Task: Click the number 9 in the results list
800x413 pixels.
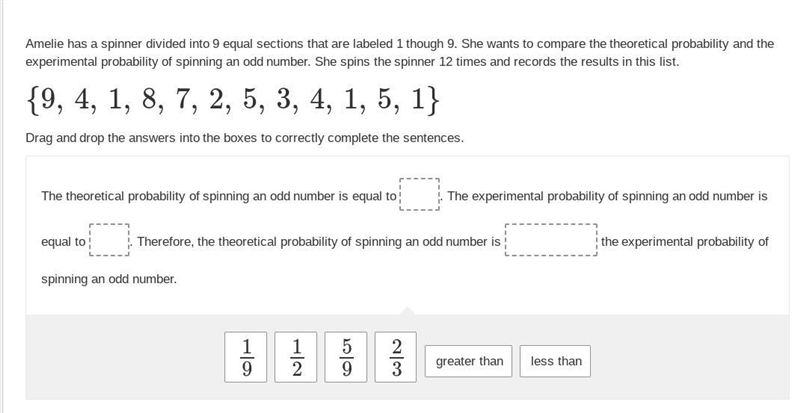Action: [x=48, y=99]
